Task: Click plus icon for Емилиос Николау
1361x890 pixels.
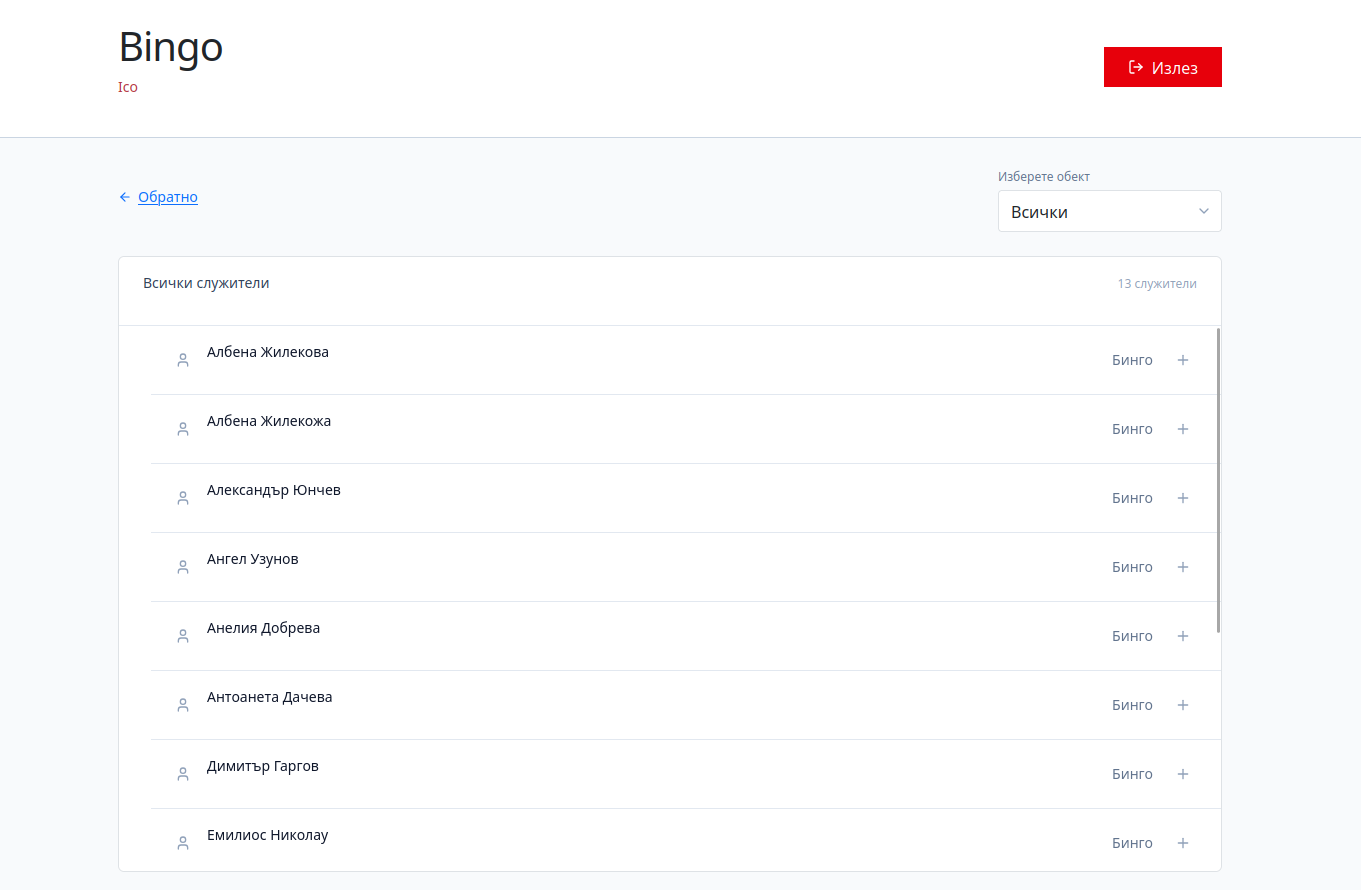Action: 1183,843
